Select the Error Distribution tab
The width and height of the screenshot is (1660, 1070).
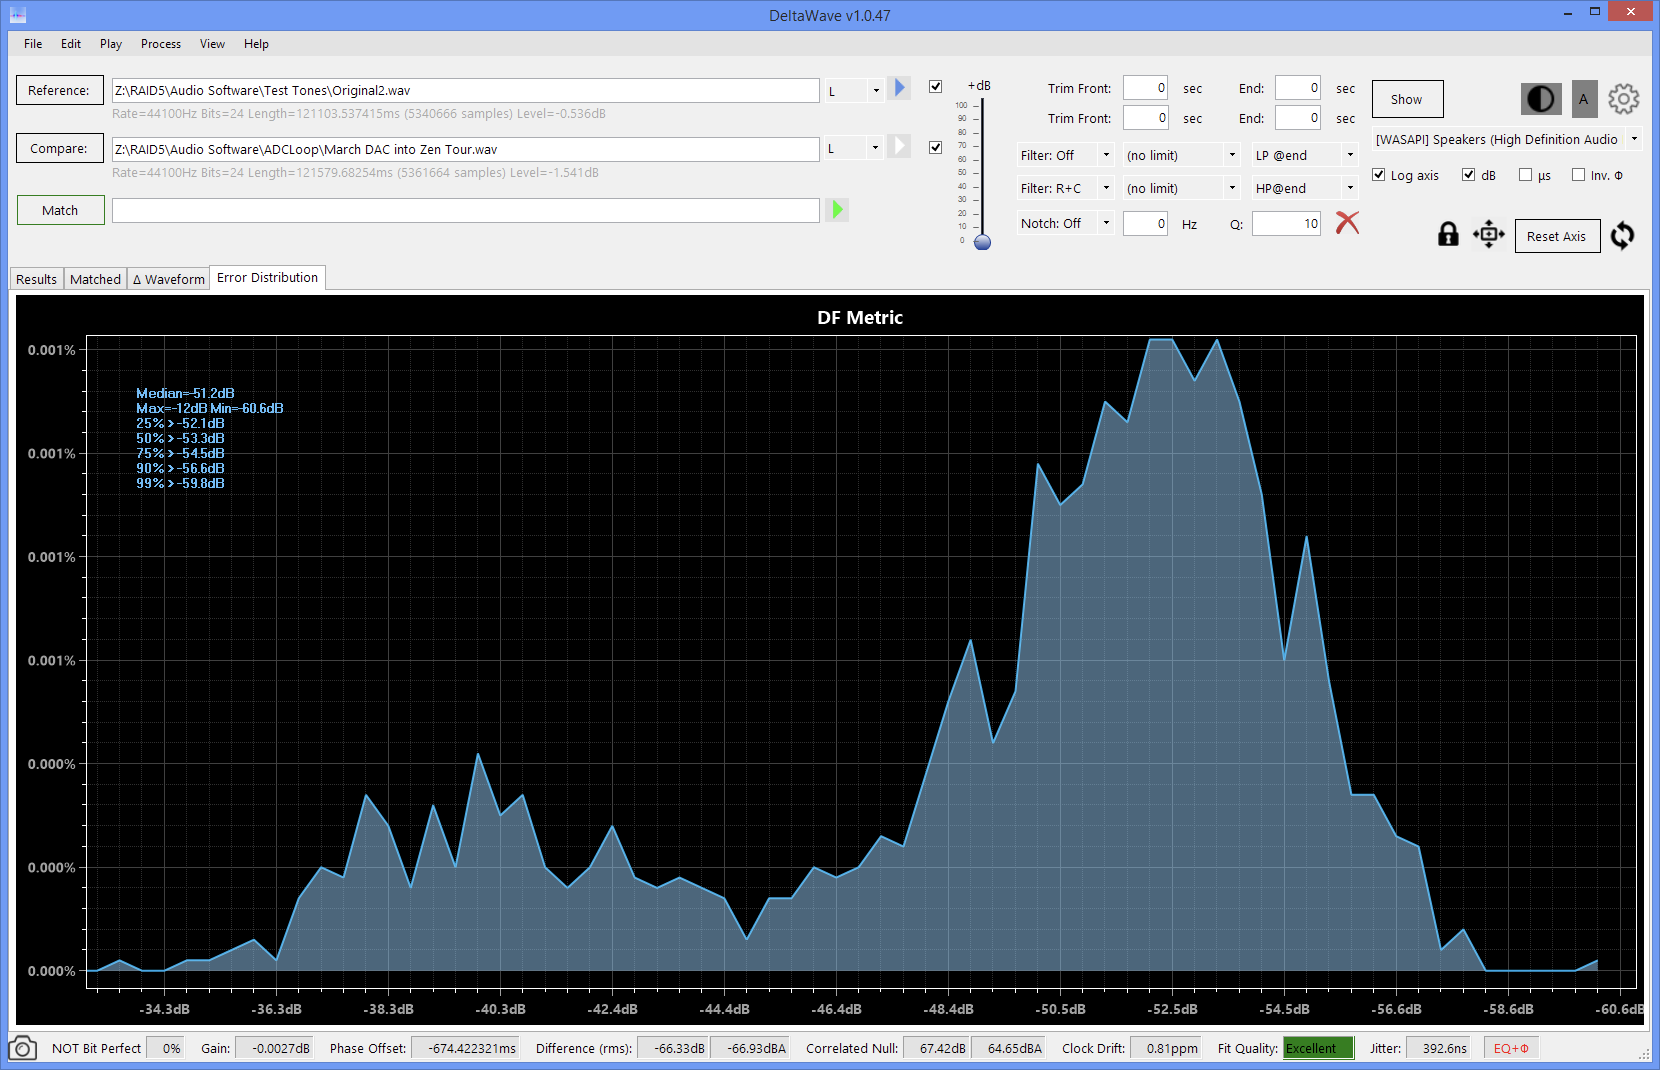coord(267,277)
